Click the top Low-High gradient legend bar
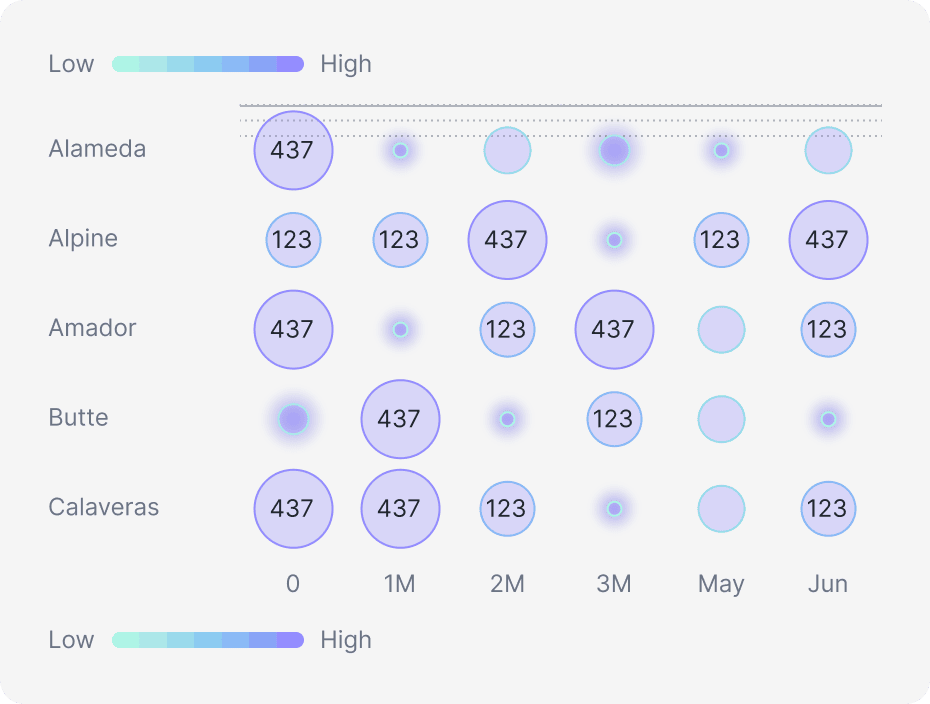 (208, 64)
